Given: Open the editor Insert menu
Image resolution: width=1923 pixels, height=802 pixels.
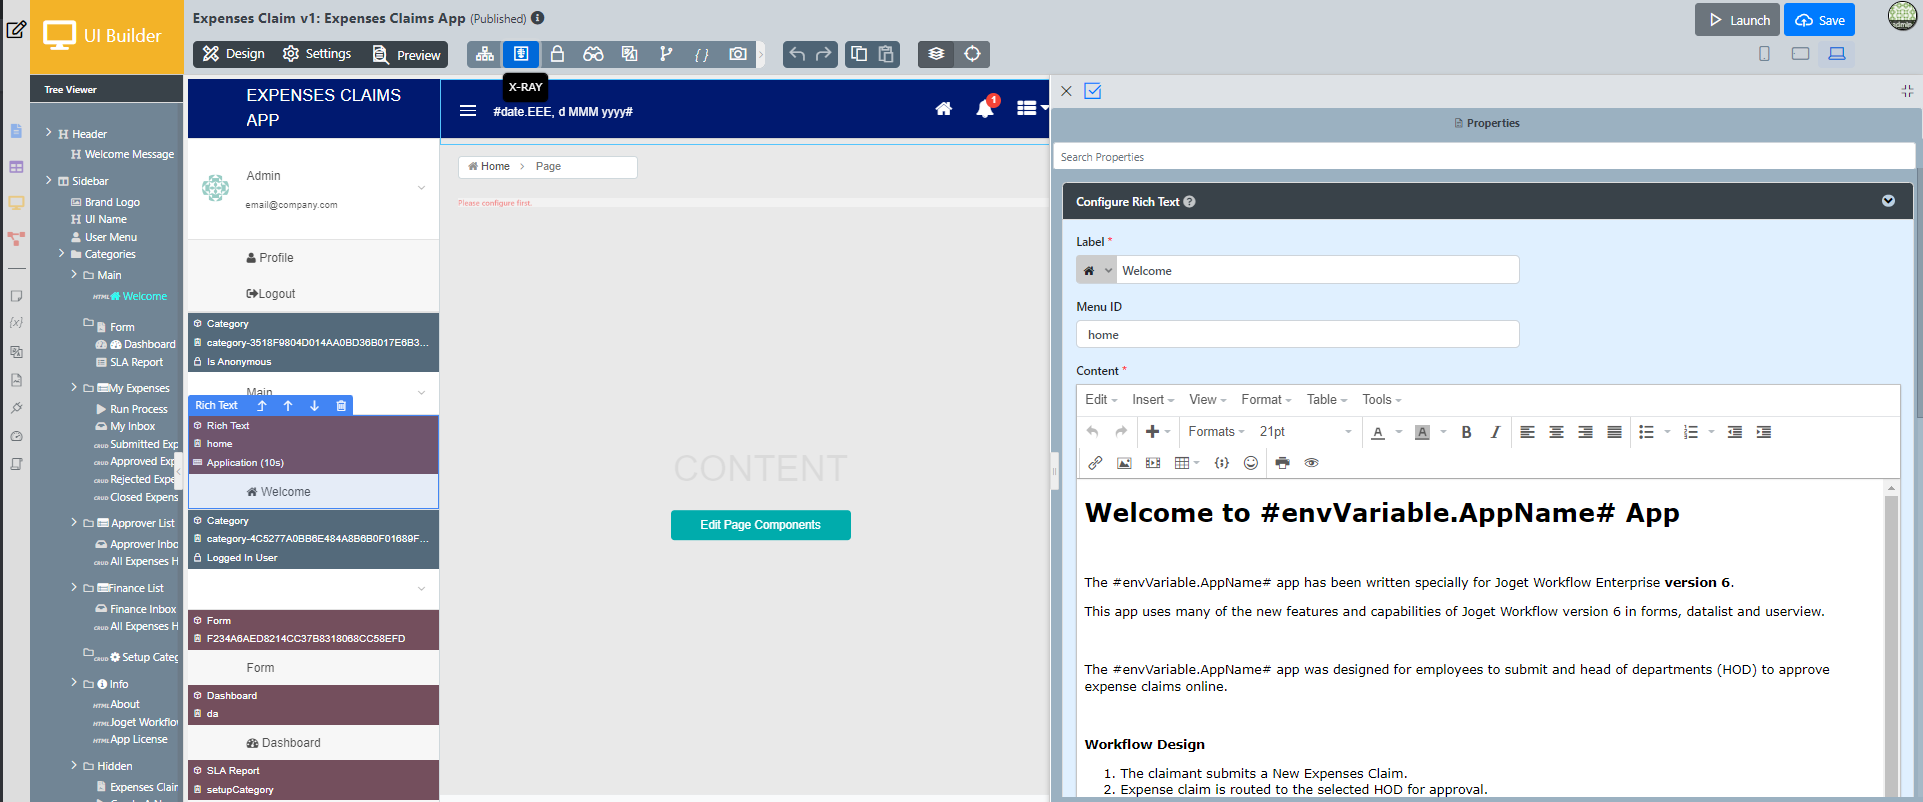Looking at the screenshot, I should (x=1153, y=400).
